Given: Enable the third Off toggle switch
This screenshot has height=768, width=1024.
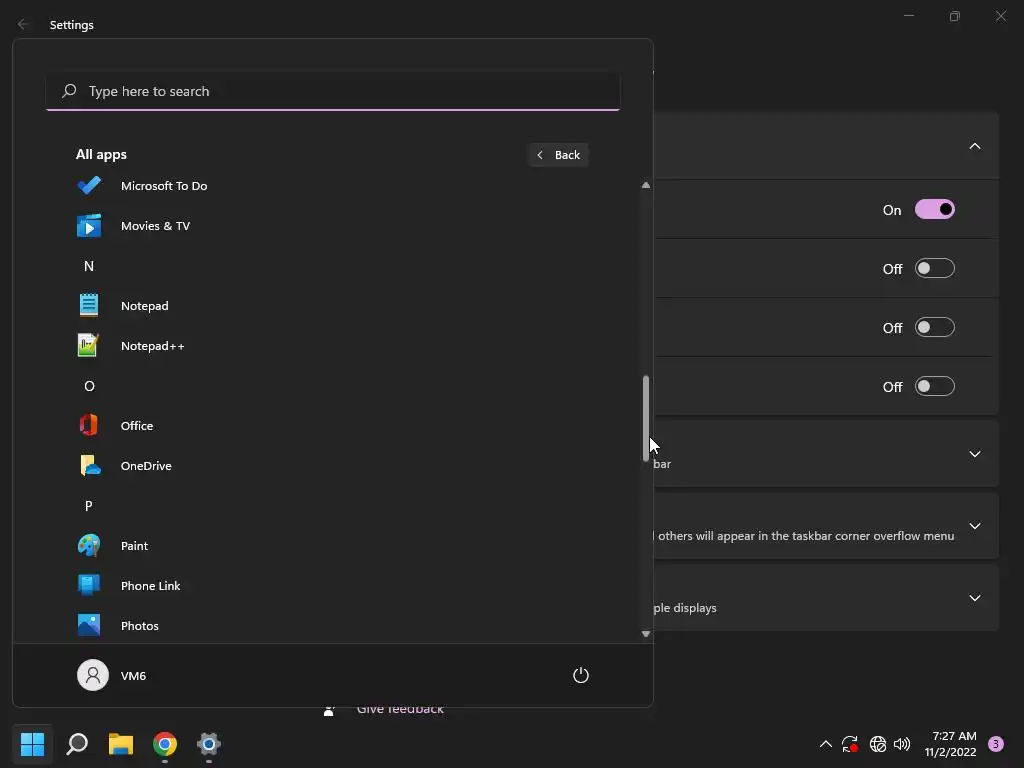Looking at the screenshot, I should [935, 386].
